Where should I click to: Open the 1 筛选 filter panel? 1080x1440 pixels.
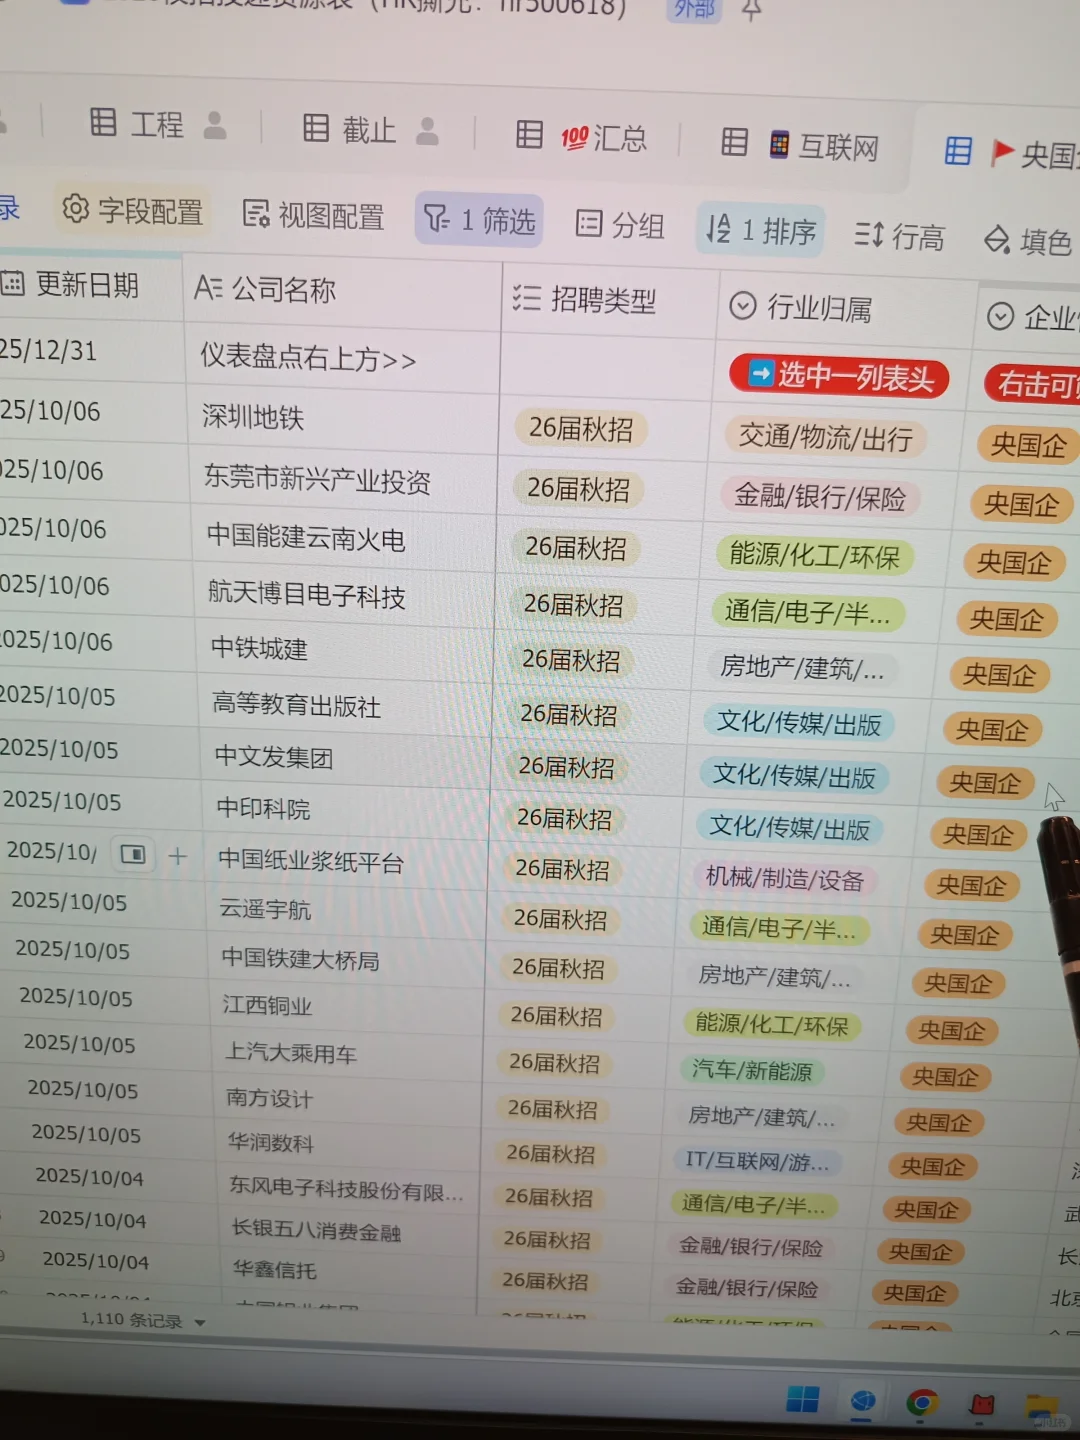click(479, 219)
